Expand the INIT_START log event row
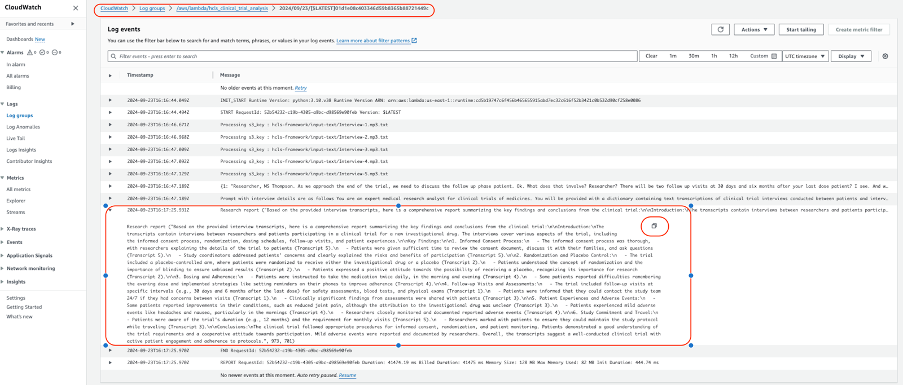The height and width of the screenshot is (386, 904). [x=110, y=100]
